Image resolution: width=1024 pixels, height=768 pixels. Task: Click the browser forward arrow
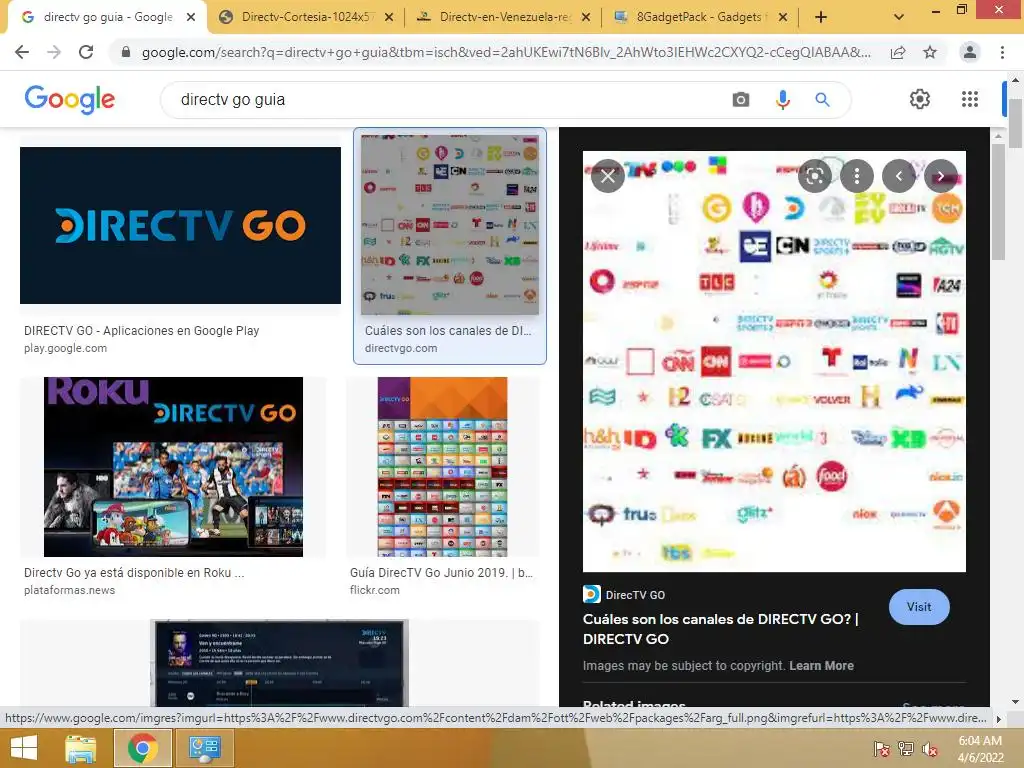pos(54,52)
